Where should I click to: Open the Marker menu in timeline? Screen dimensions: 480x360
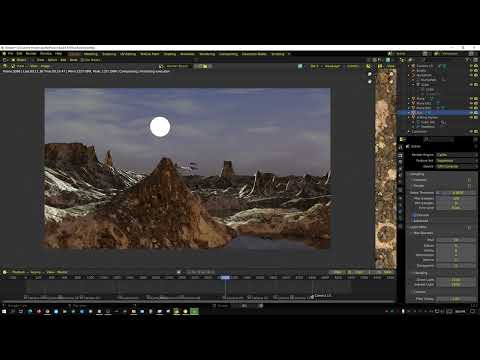pos(62,272)
